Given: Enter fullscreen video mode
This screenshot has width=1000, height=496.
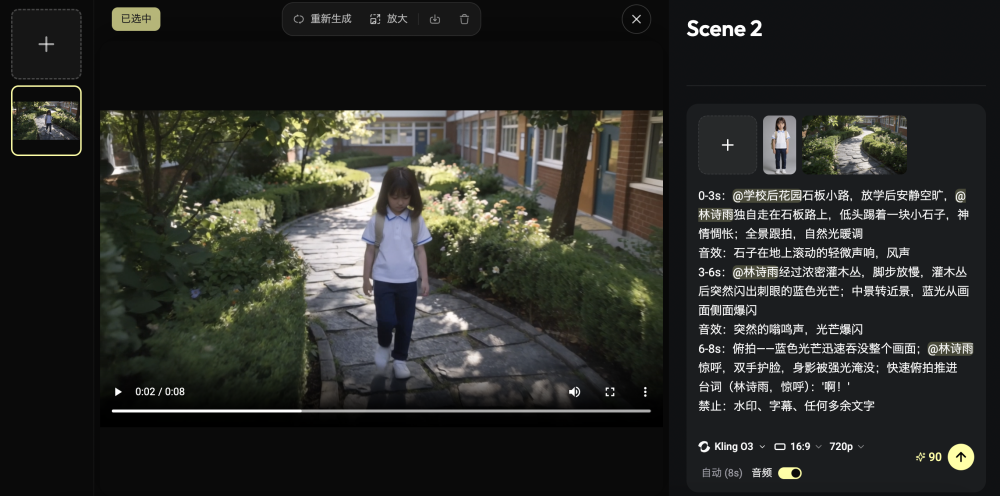Looking at the screenshot, I should click(x=610, y=391).
